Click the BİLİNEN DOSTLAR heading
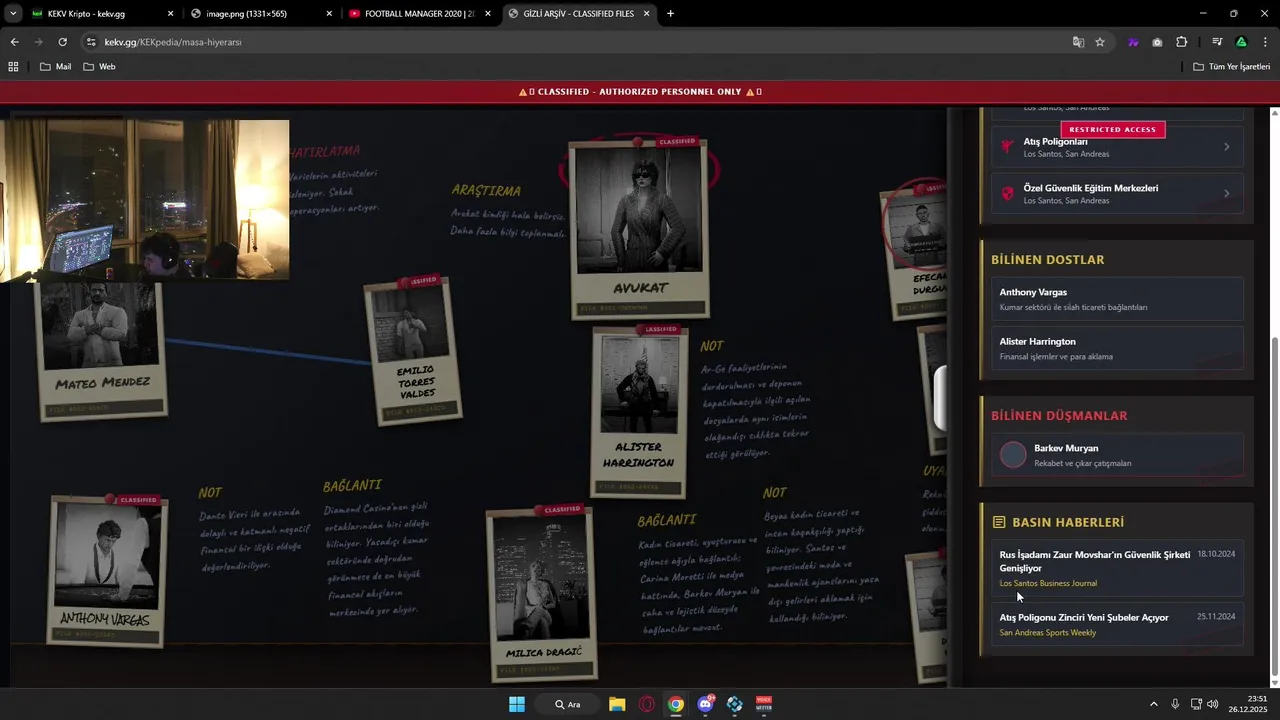This screenshot has width=1280, height=720. tap(1047, 260)
